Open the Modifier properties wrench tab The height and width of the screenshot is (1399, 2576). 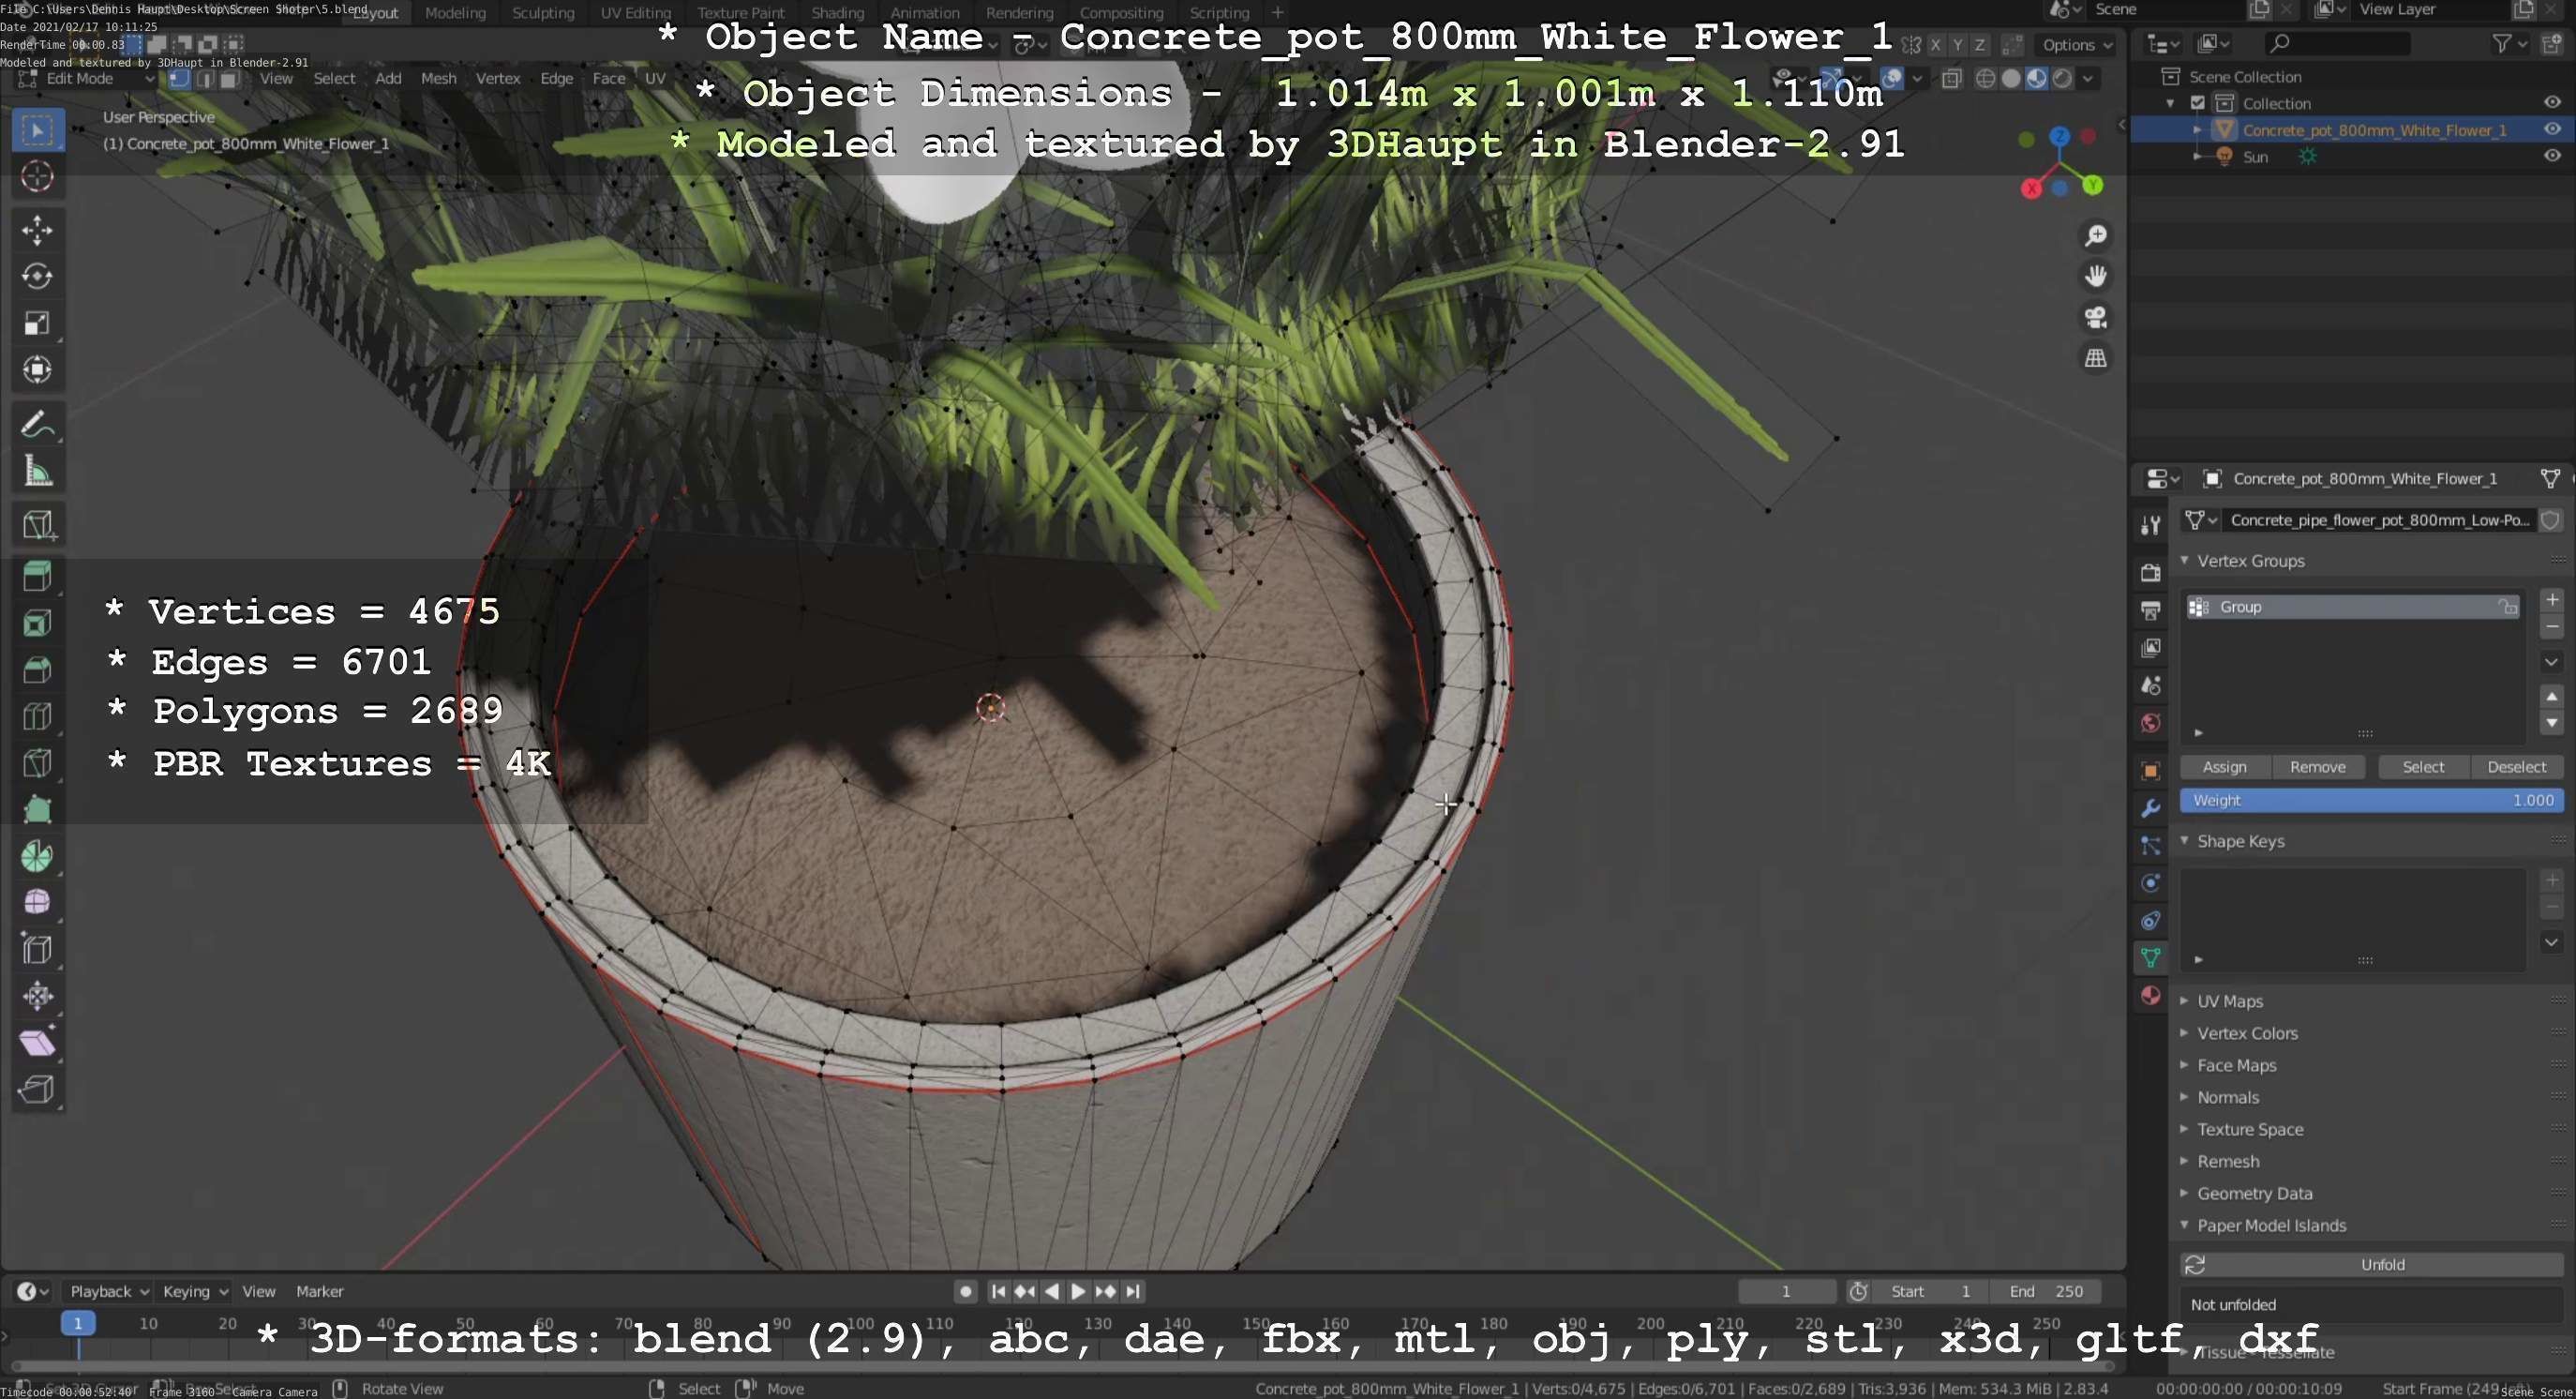tap(2150, 808)
